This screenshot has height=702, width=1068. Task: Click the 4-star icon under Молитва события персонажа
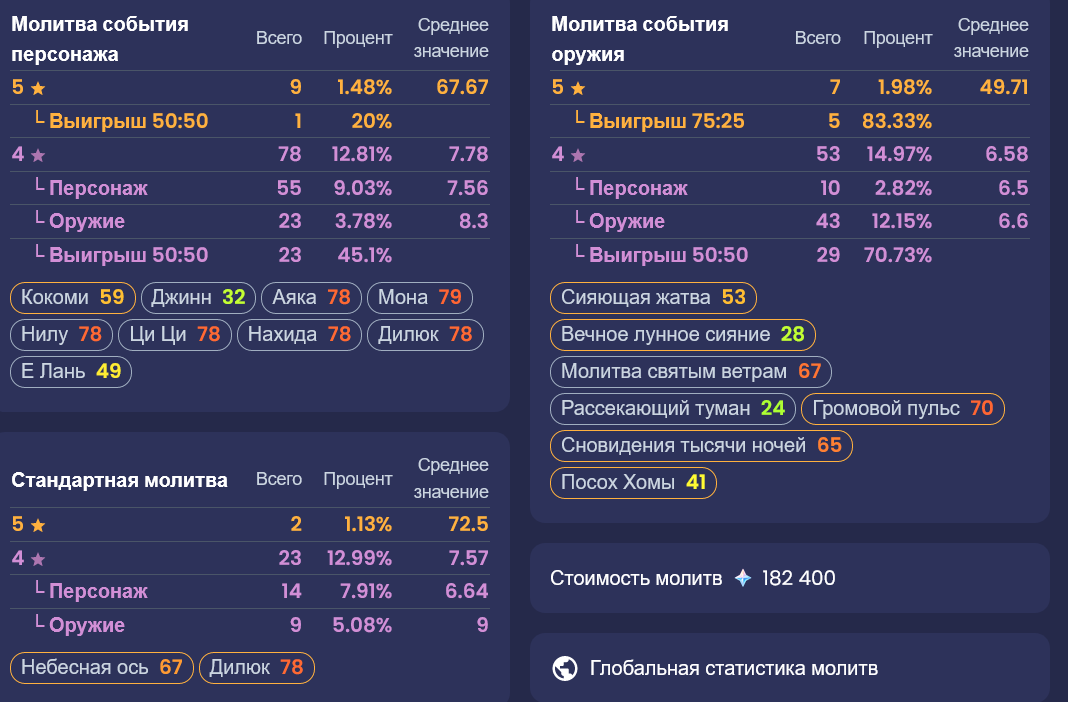tap(38, 155)
